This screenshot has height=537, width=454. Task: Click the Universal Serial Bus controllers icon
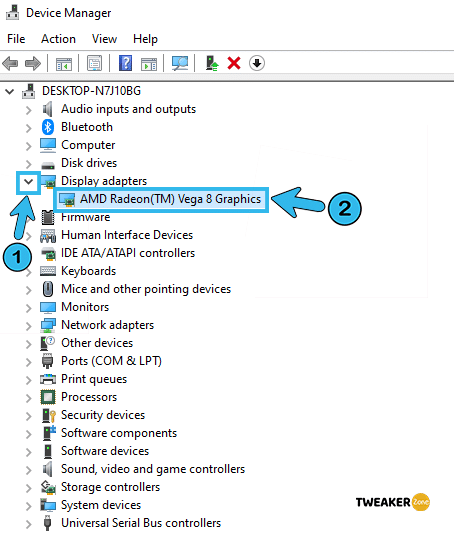pyautogui.click(x=48, y=523)
